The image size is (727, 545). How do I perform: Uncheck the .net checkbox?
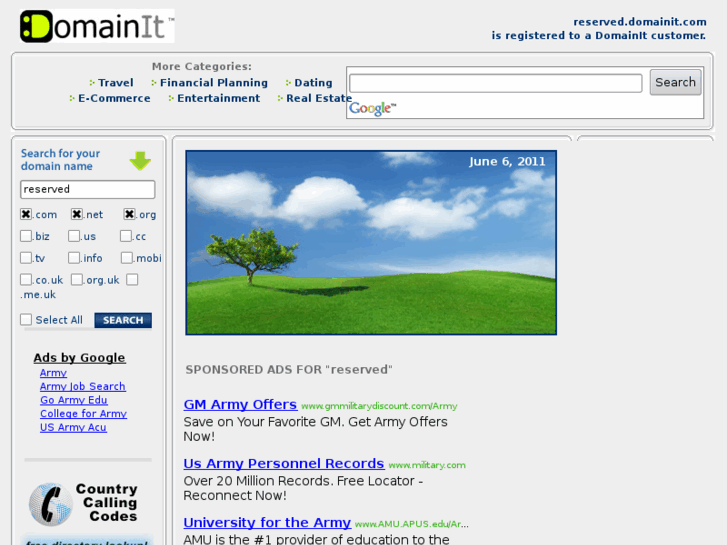(x=77, y=214)
